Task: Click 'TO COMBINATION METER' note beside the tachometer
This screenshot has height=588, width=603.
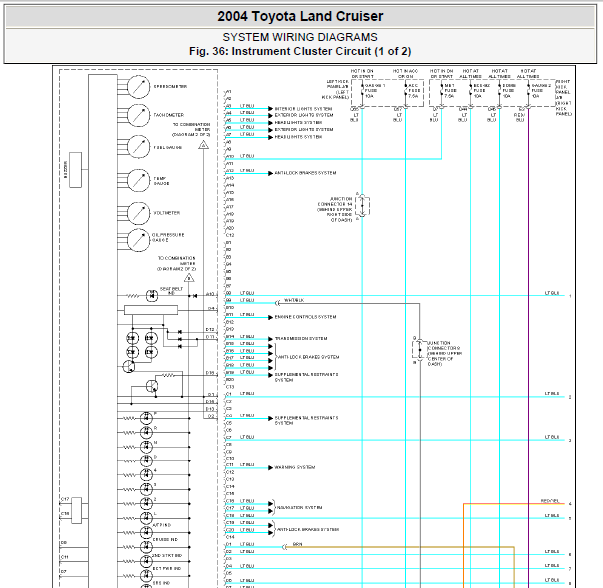Action: pyautogui.click(x=191, y=130)
